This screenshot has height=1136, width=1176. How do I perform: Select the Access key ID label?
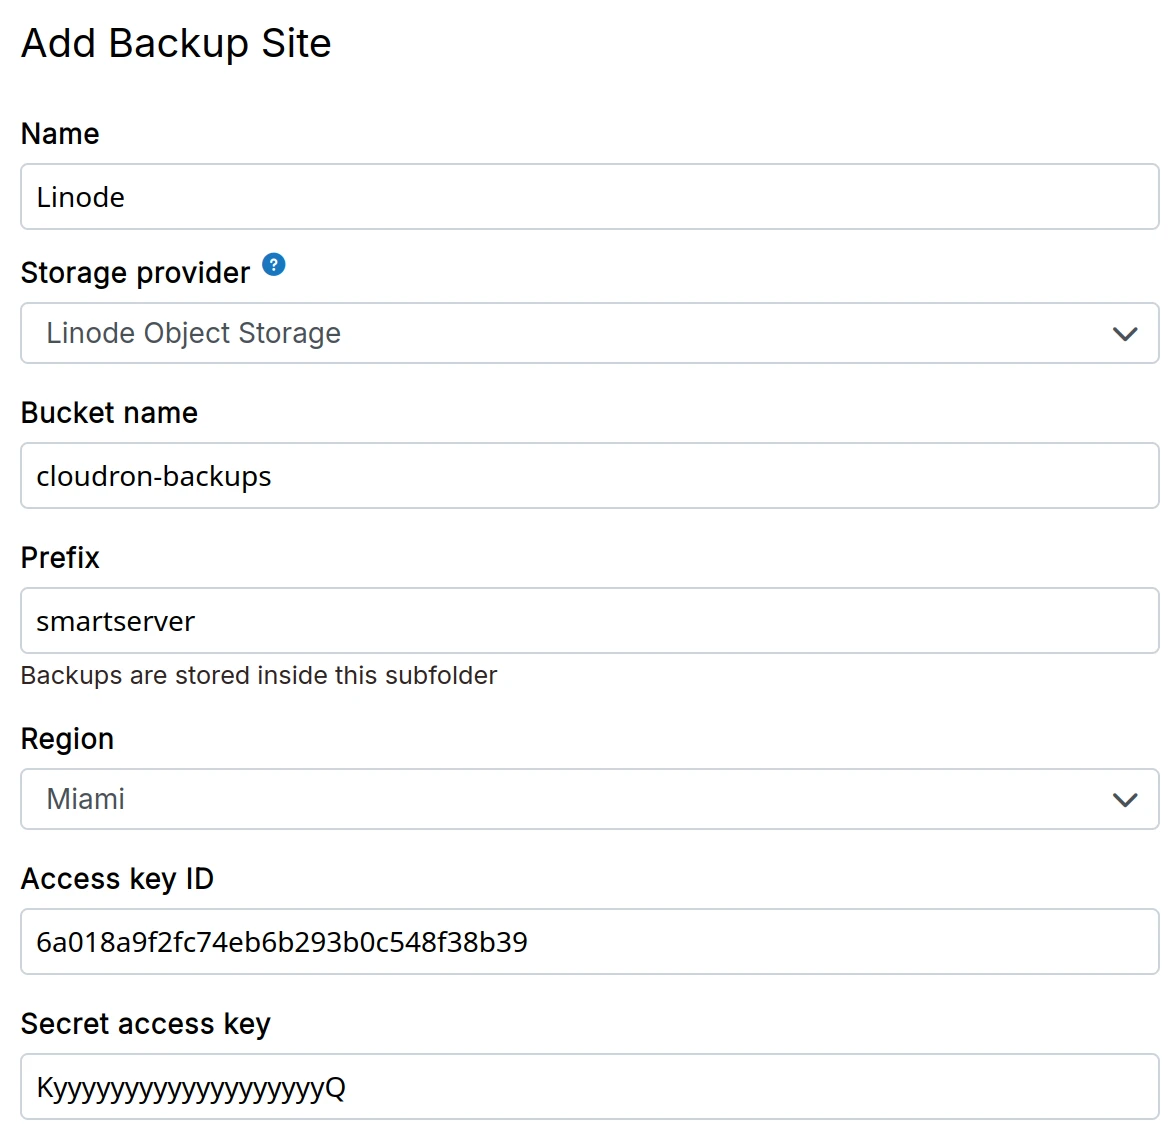pos(117,878)
